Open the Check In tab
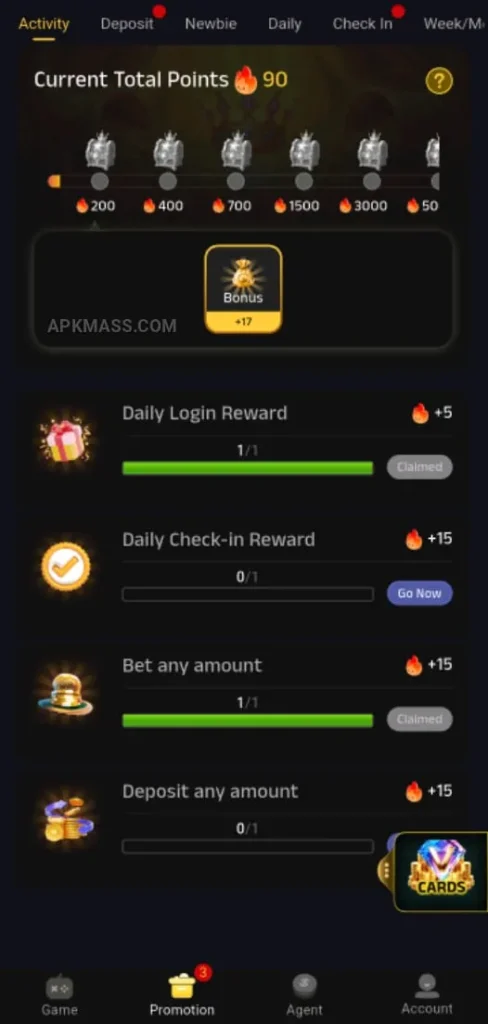This screenshot has width=488, height=1024. click(363, 24)
